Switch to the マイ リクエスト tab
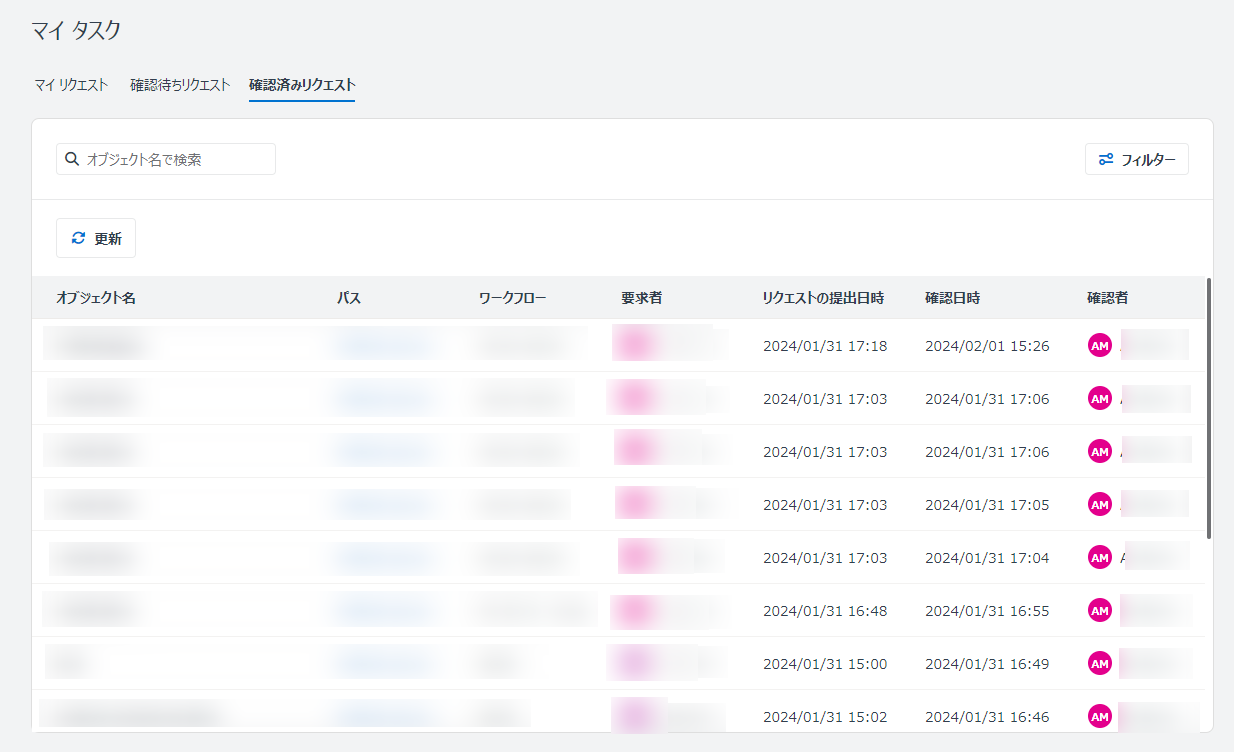Viewport: 1234px width, 752px height. pyautogui.click(x=71, y=85)
